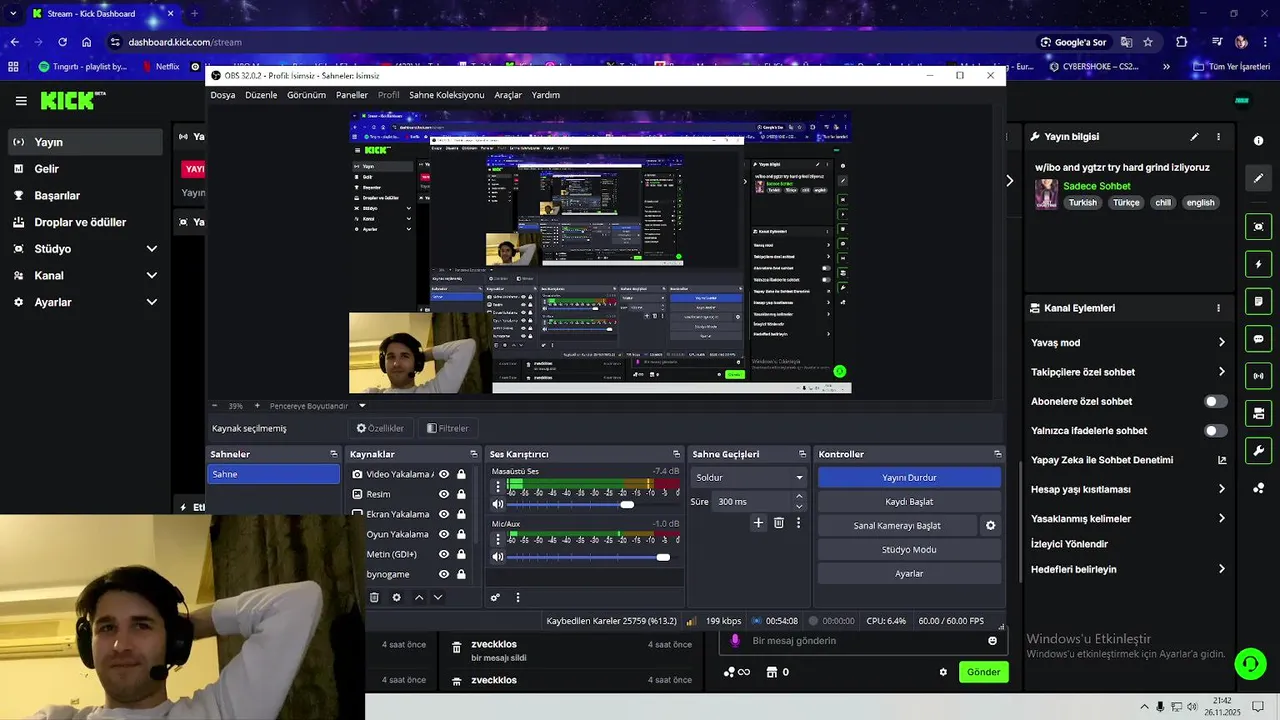Toggle visibility of Video Yakalama source
Image resolution: width=1280 pixels, height=720 pixels.
[x=444, y=474]
